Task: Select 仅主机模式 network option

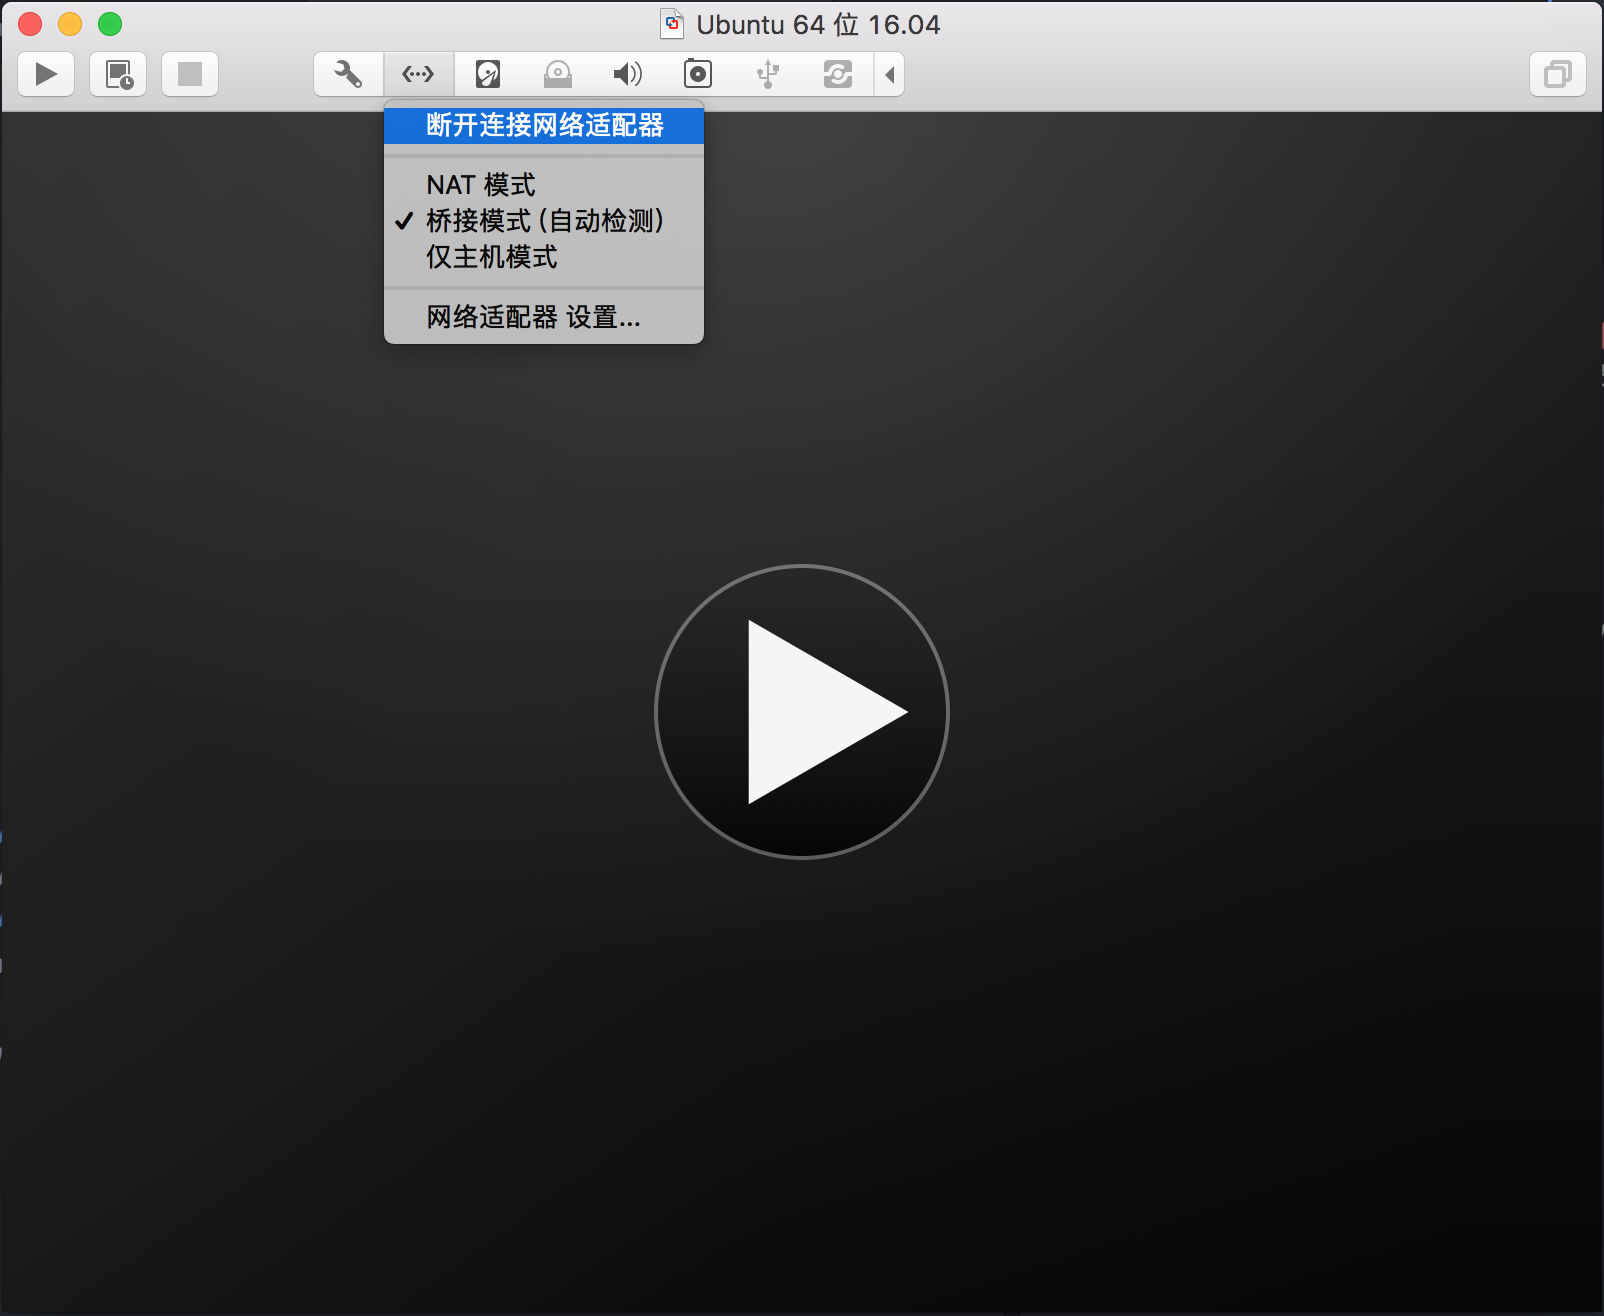Action: (x=492, y=257)
